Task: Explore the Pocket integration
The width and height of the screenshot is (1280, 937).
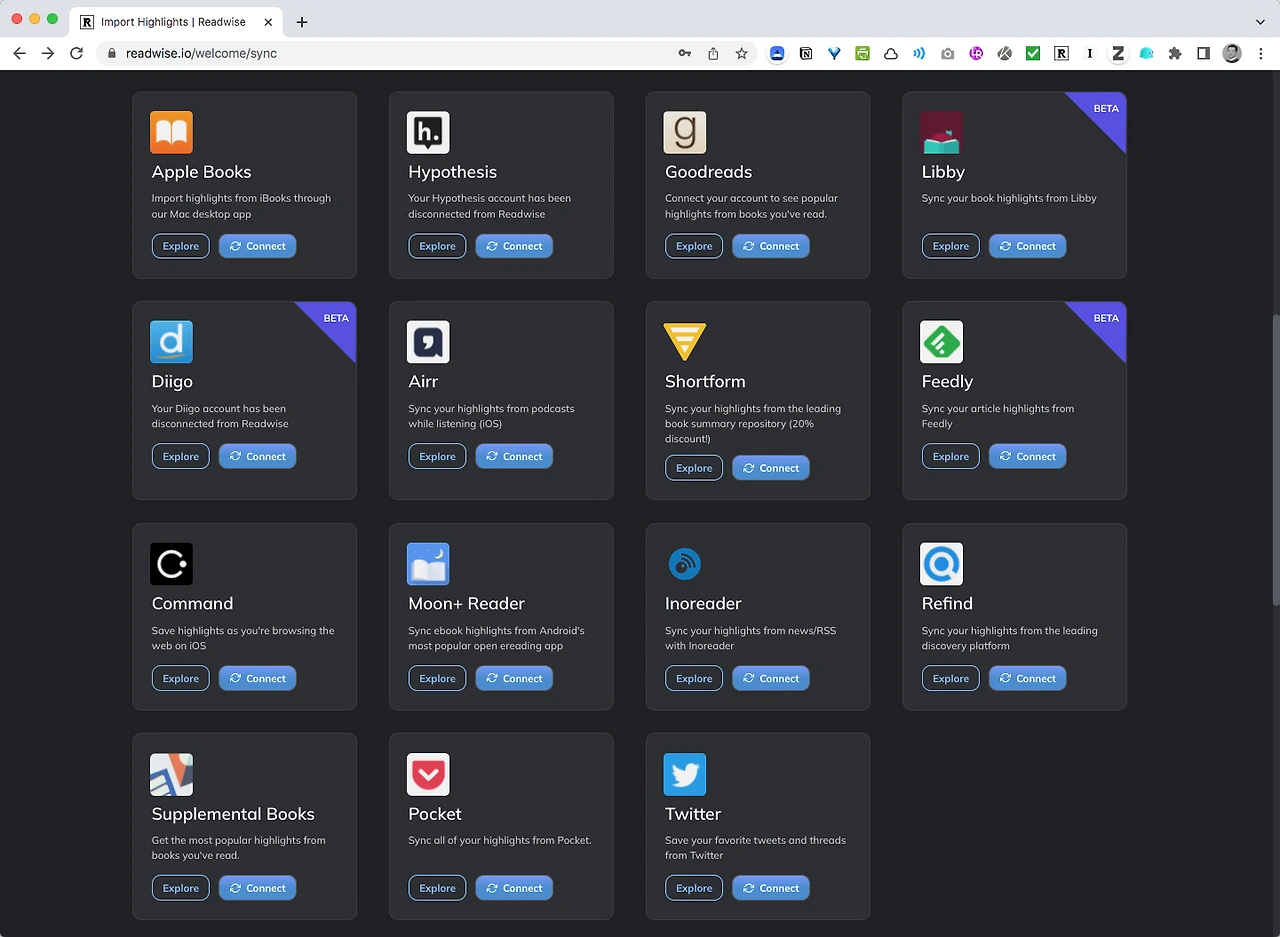Action: click(437, 888)
